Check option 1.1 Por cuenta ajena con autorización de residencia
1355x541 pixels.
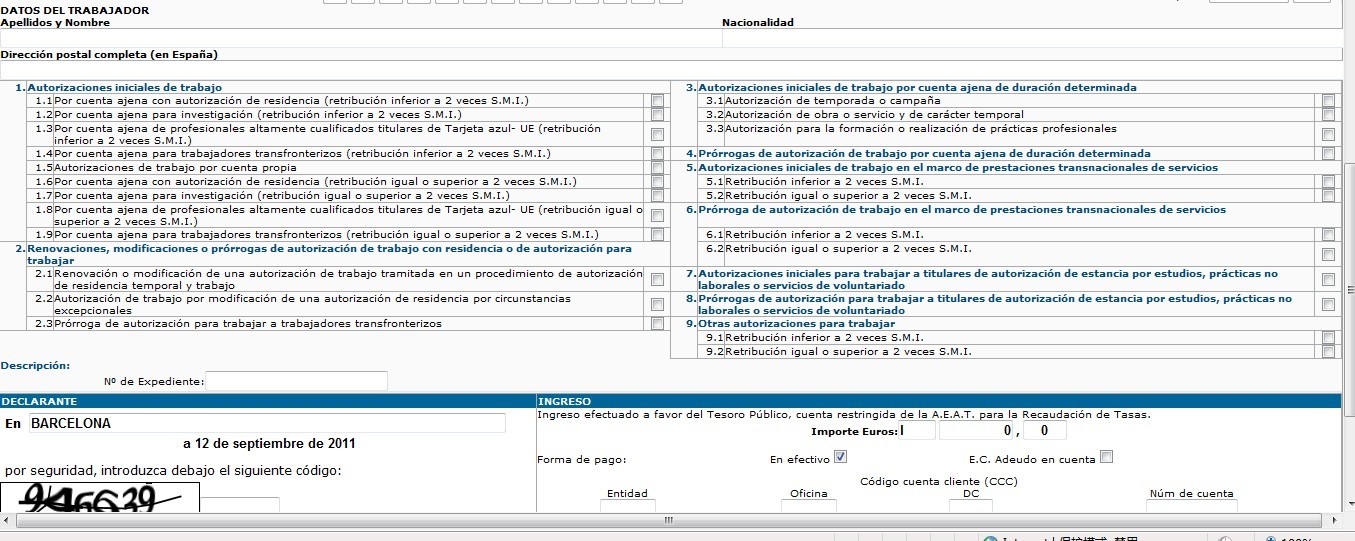[657, 101]
